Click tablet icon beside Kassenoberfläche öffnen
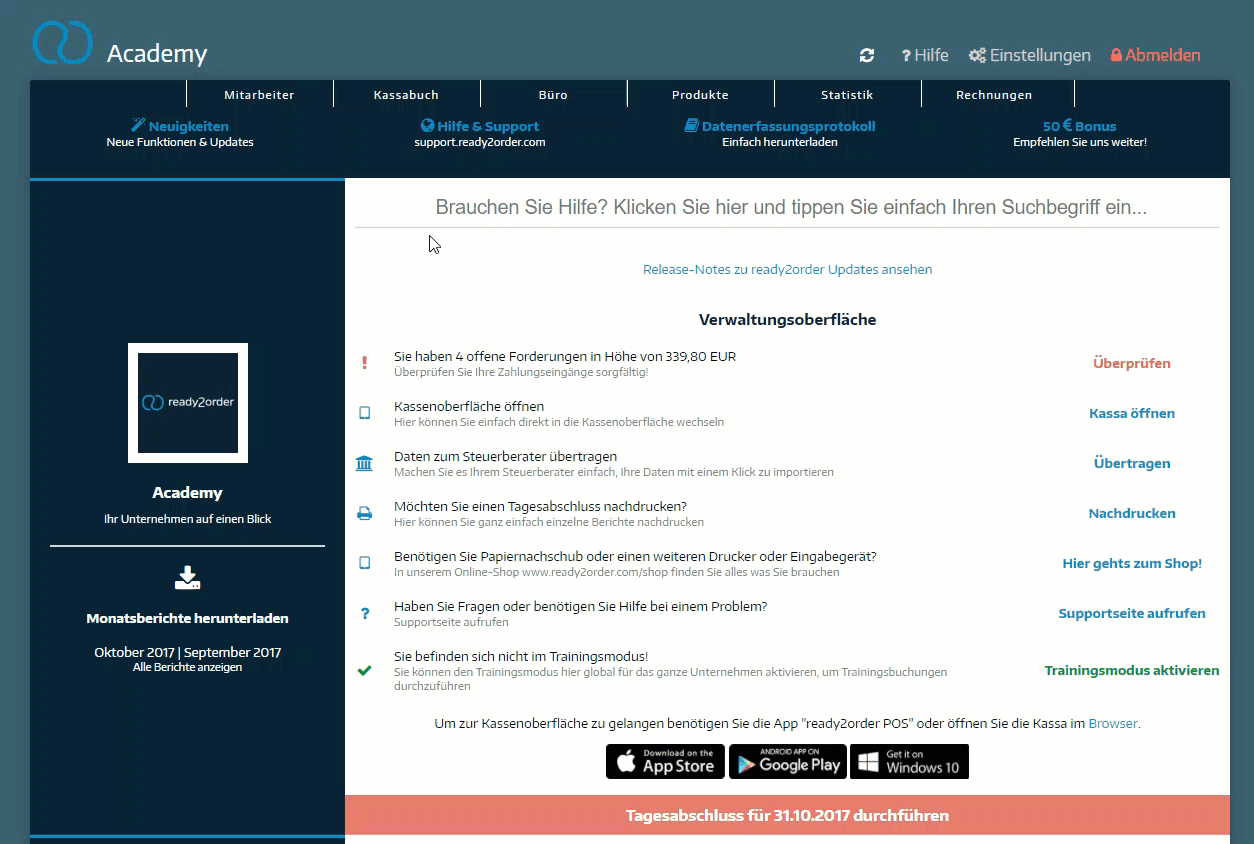 click(364, 413)
